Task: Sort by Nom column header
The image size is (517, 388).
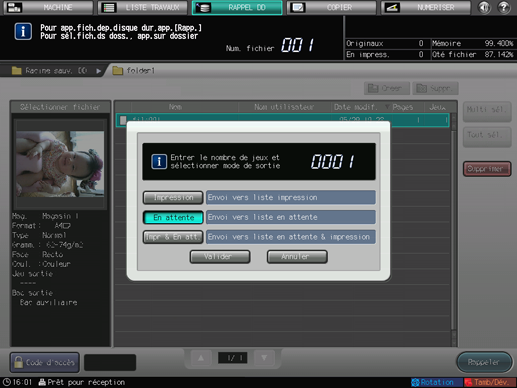Action: click(175, 107)
